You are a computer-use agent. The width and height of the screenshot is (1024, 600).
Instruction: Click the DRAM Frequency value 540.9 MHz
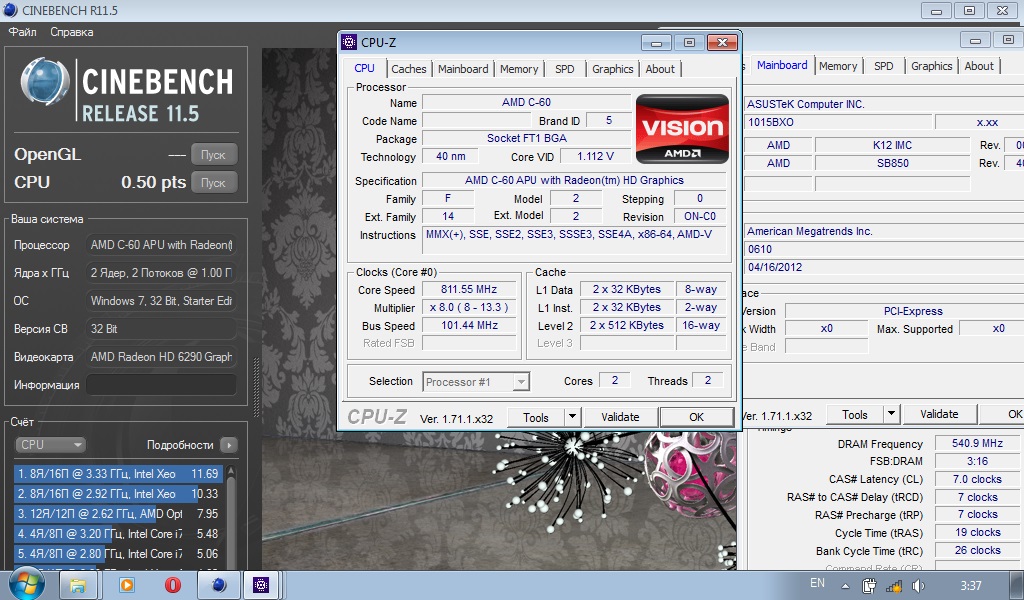978,443
